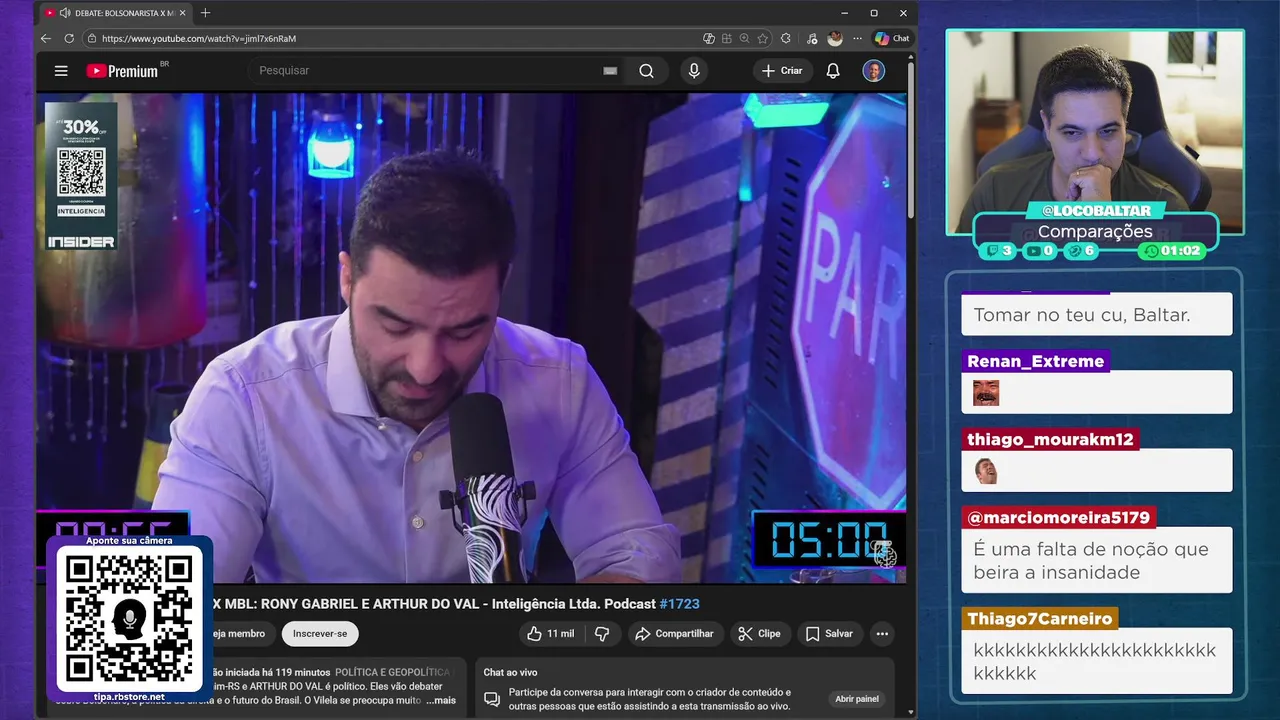1280x720 pixels.
Task: Click Renan_Extreme's emote image
Action: [x=986, y=393]
